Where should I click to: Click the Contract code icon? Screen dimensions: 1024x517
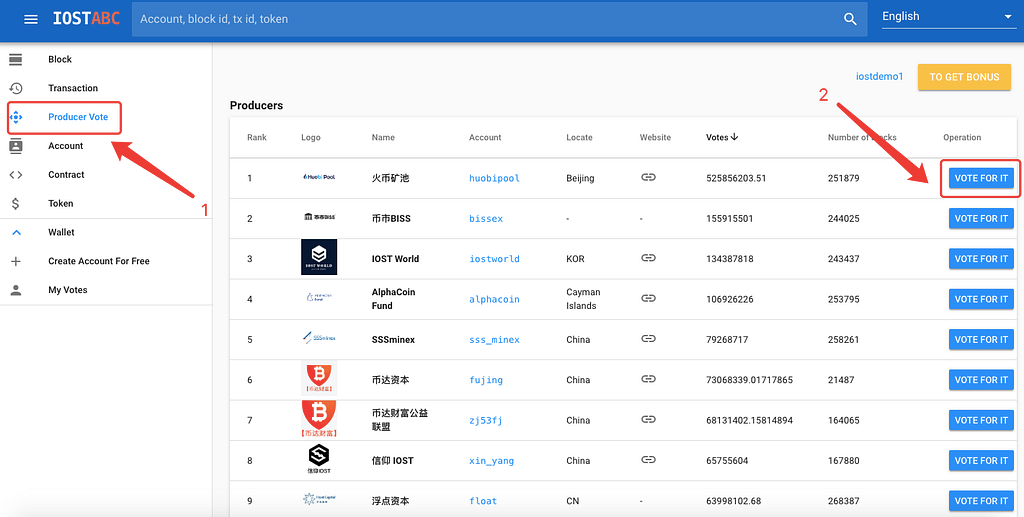(x=16, y=174)
